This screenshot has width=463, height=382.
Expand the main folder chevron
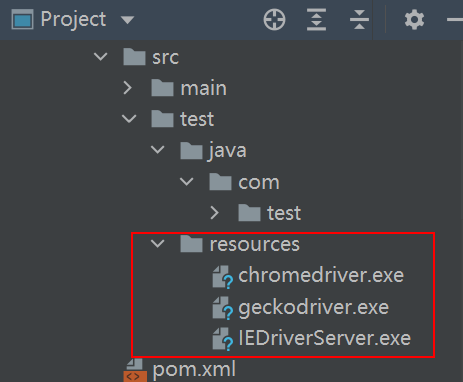tap(127, 88)
